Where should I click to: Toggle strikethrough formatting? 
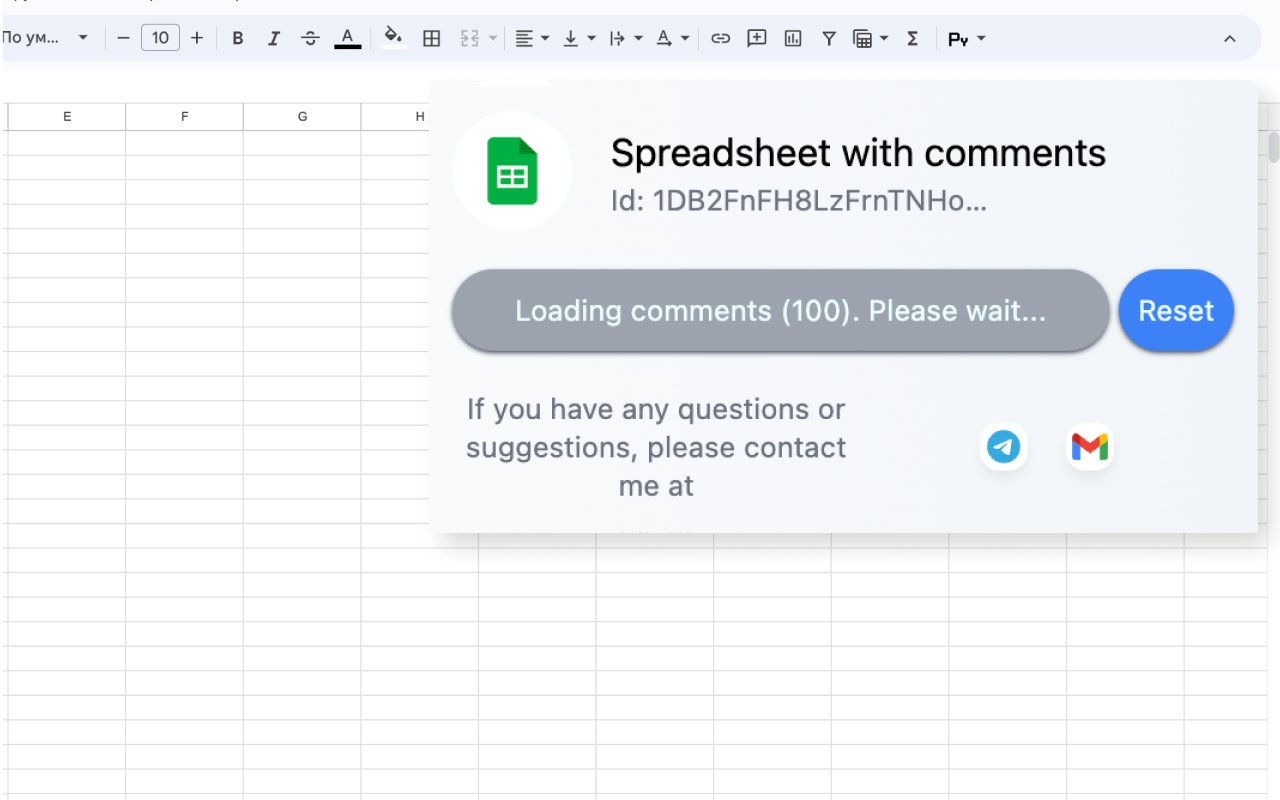(310, 39)
